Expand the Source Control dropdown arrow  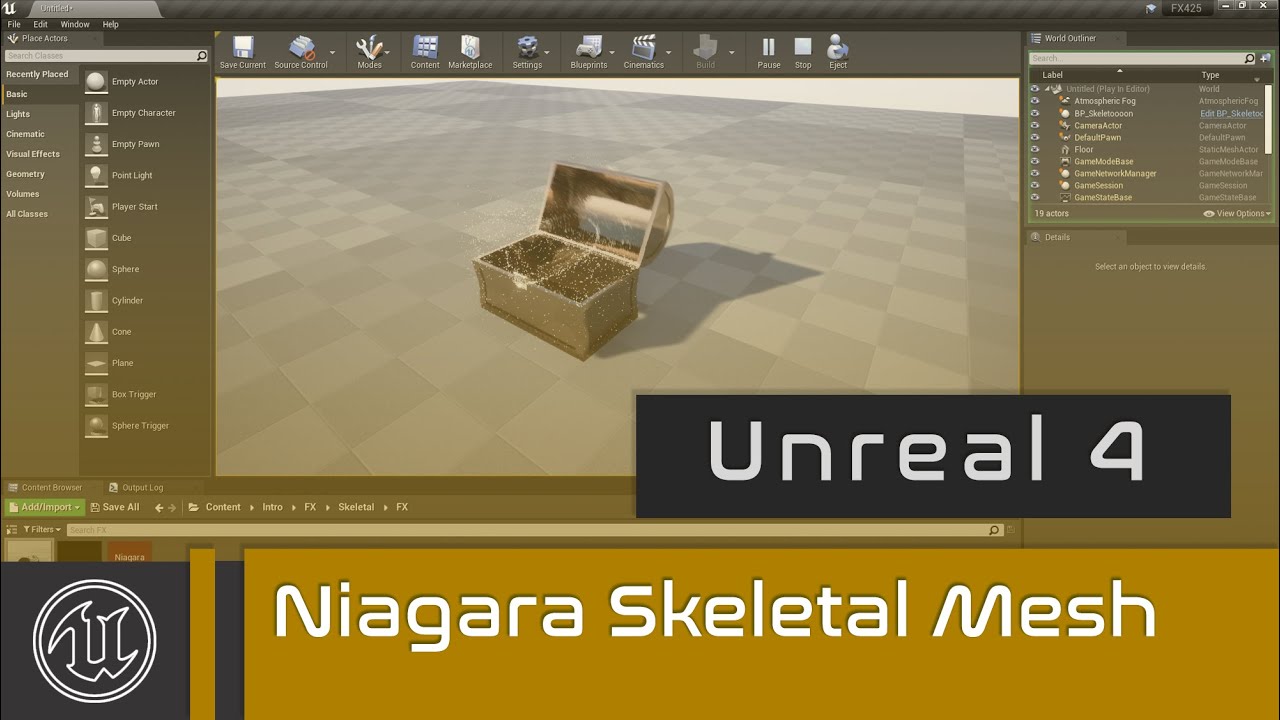(x=332, y=52)
